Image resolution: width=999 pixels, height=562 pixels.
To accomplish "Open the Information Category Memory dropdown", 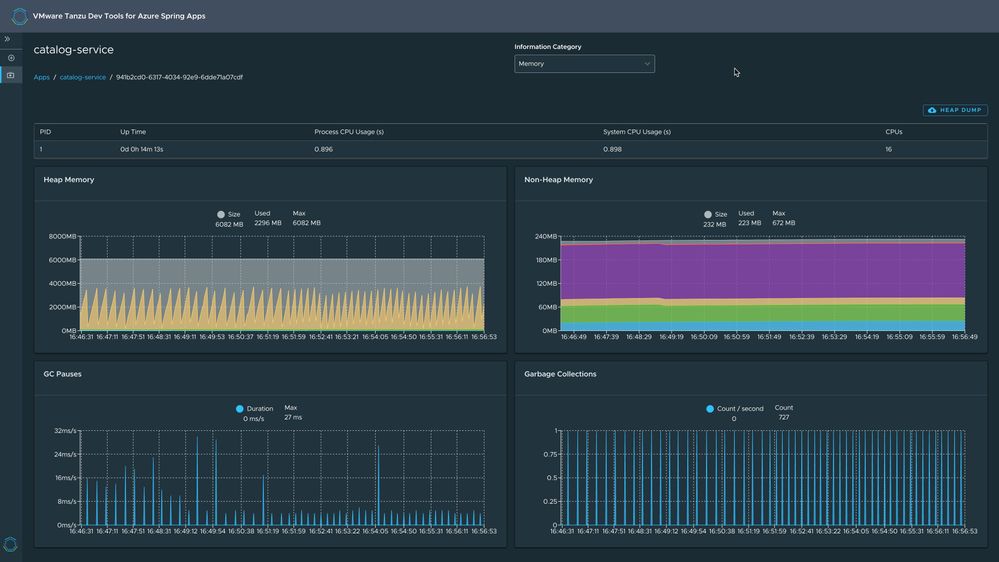I will click(x=584, y=64).
